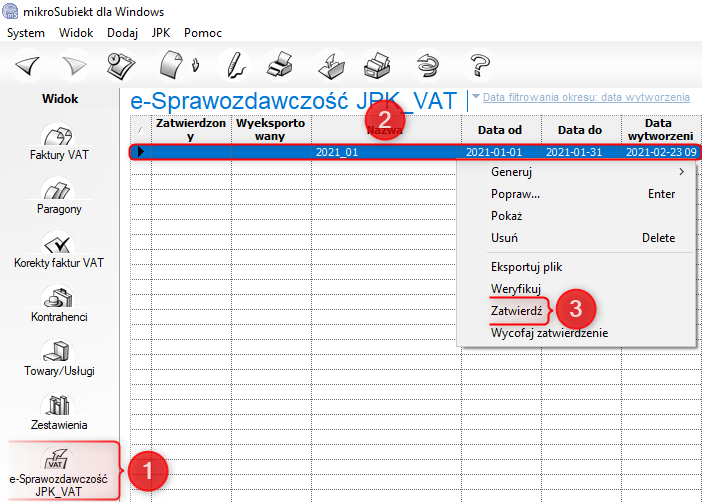The height and width of the screenshot is (502, 702).
Task: Choose Weryfikuj in context menu
Action: pos(576,289)
